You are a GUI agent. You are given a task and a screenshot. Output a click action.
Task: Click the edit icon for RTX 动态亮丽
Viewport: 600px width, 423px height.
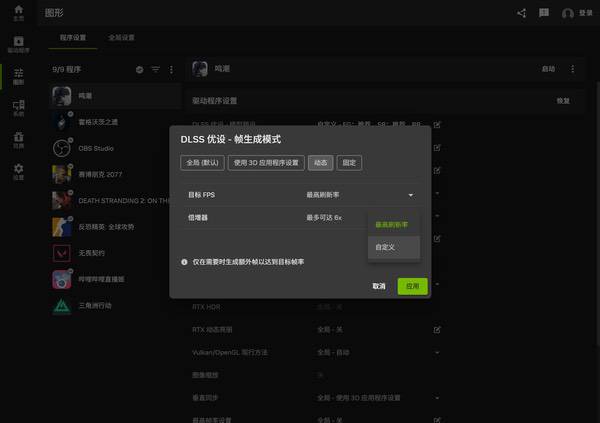tap(437, 330)
